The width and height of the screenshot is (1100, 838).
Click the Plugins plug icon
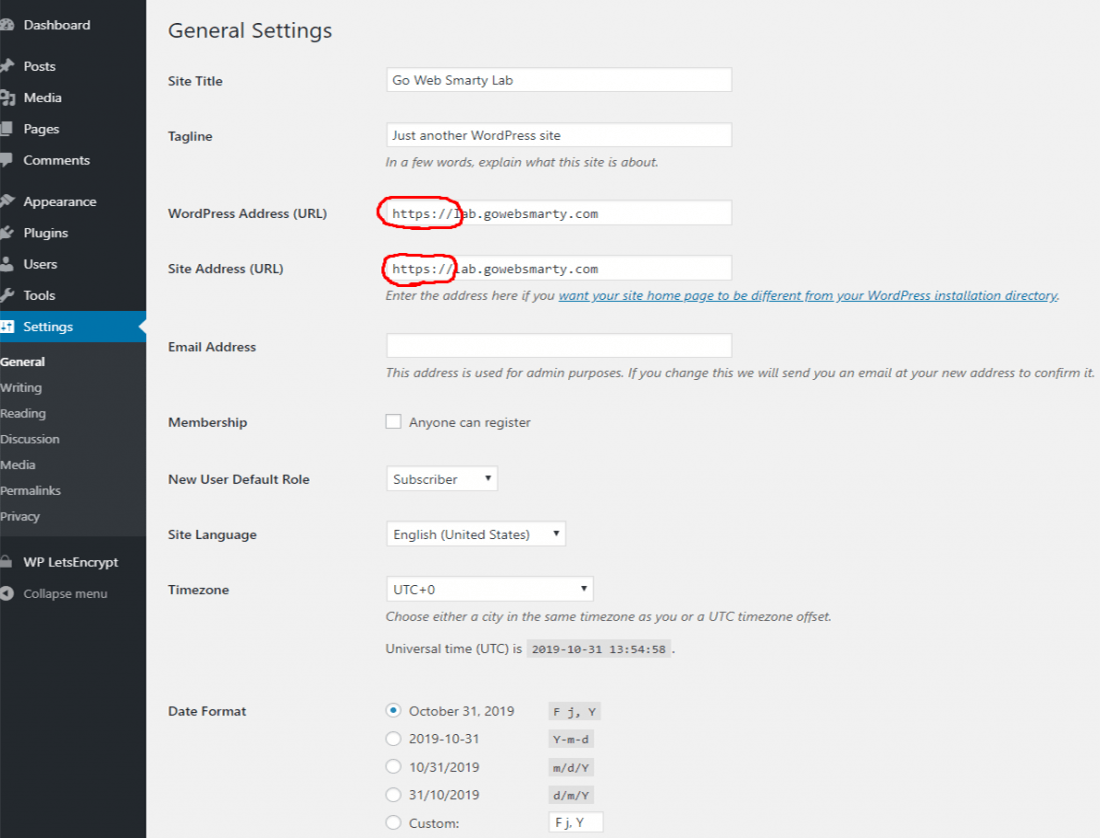pyautogui.click(x=7, y=233)
